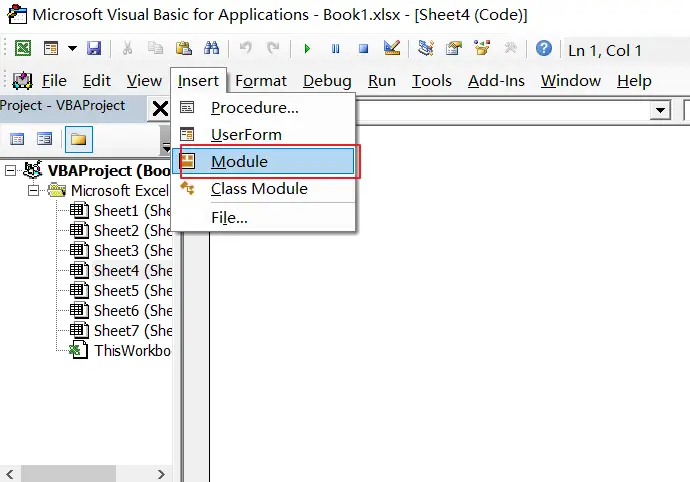Choose Class Module from Insert menu

pyautogui.click(x=263, y=188)
